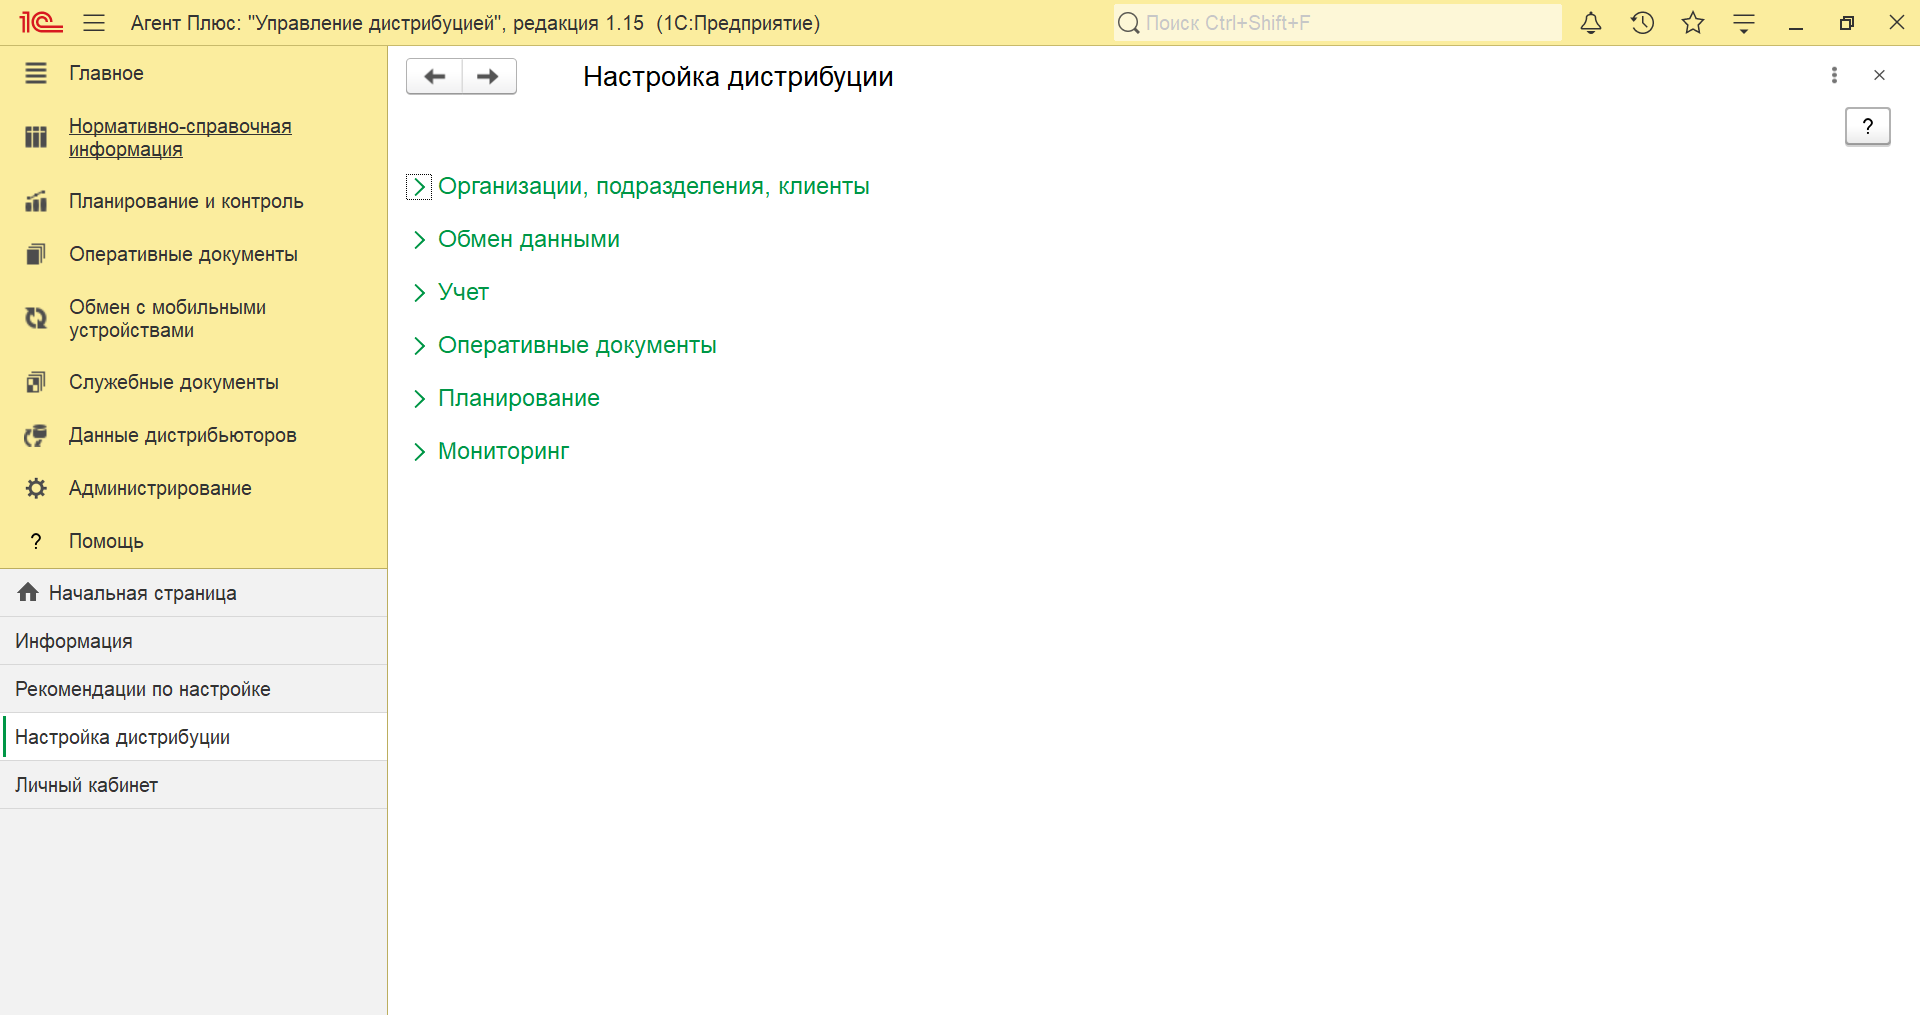The image size is (1920, 1015).
Task: Click the Учет link
Action: (x=463, y=292)
